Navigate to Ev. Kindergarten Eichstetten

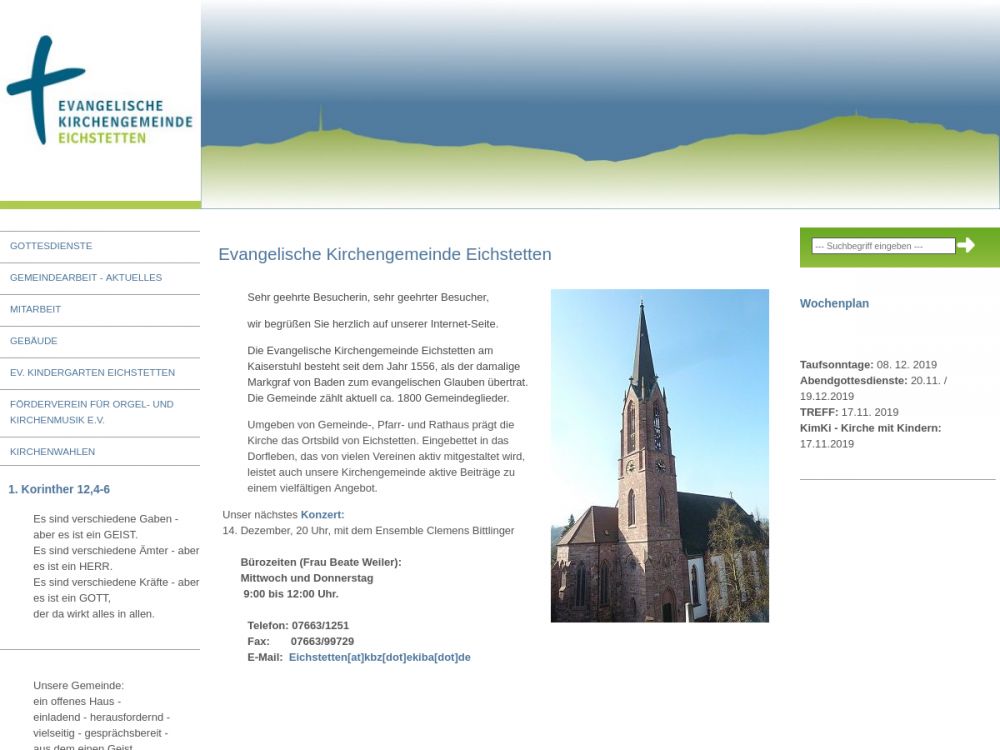pos(92,373)
